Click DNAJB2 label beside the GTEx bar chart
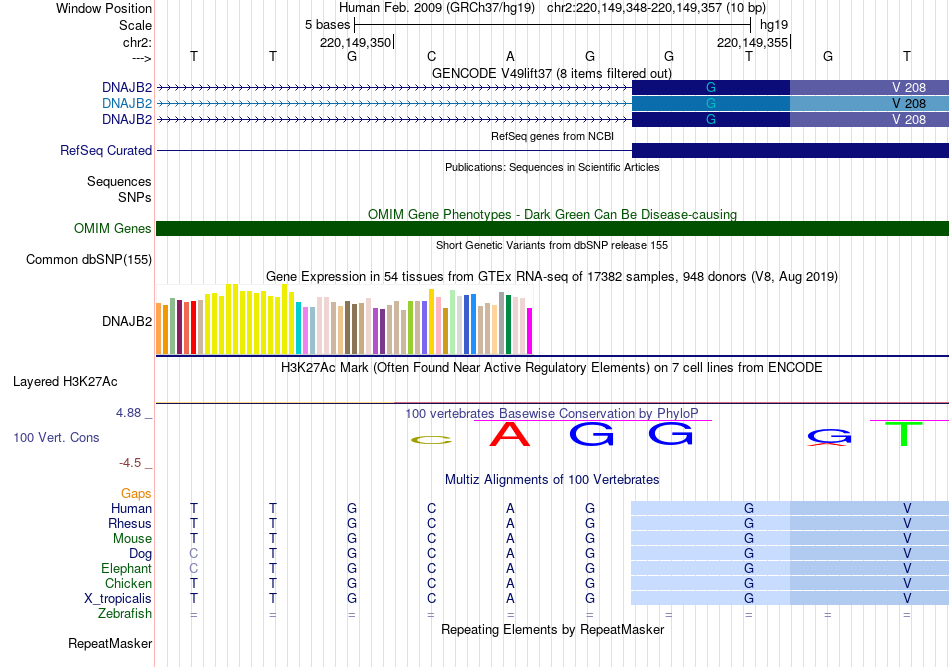 pyautogui.click(x=127, y=321)
